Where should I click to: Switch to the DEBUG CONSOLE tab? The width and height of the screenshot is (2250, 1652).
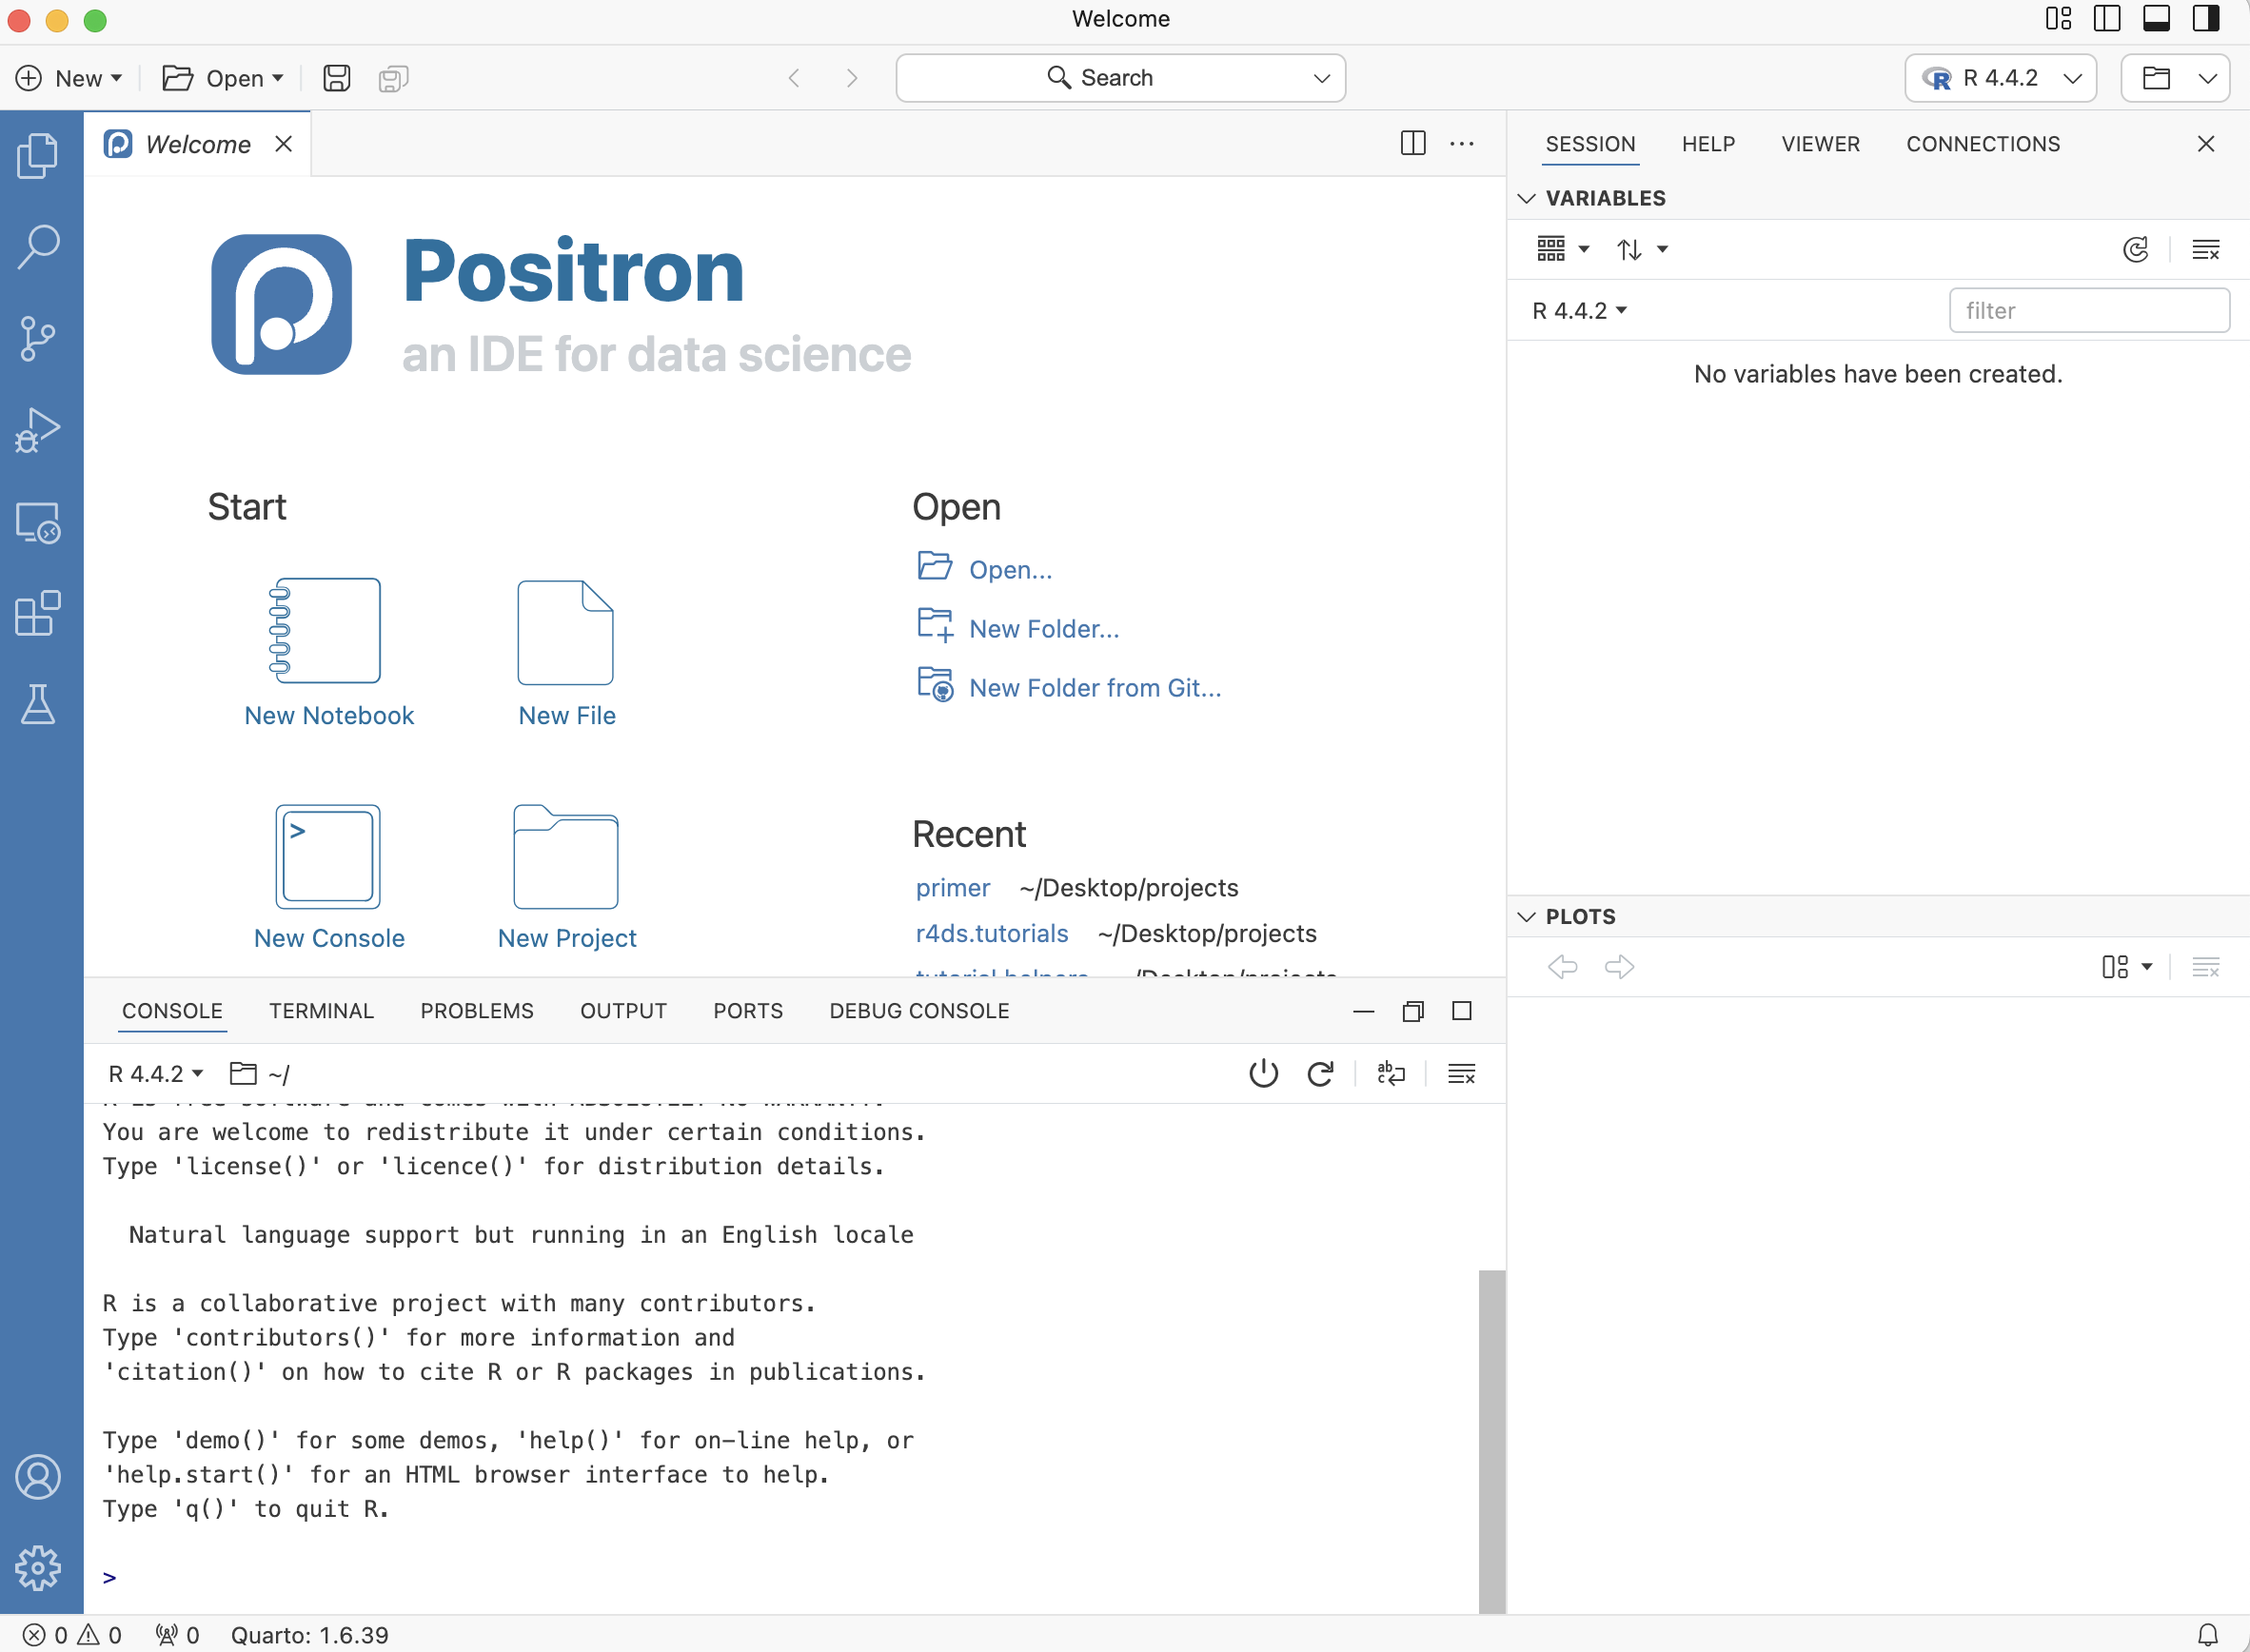pos(919,1011)
